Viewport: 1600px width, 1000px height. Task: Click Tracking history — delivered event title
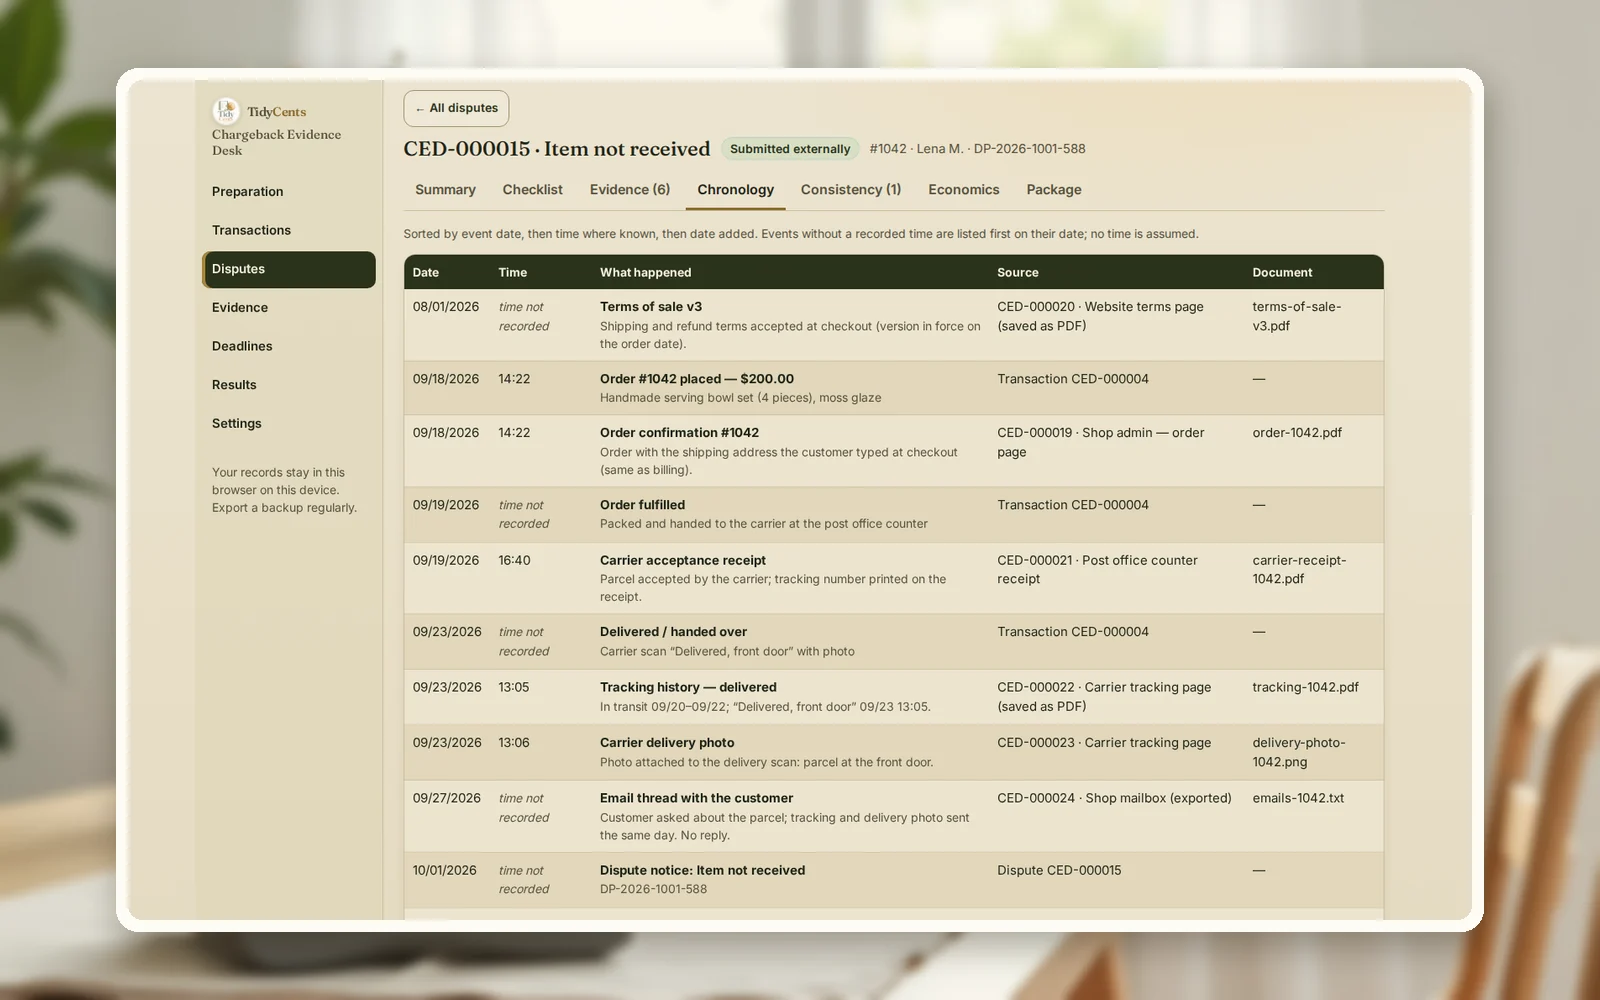tap(688, 687)
